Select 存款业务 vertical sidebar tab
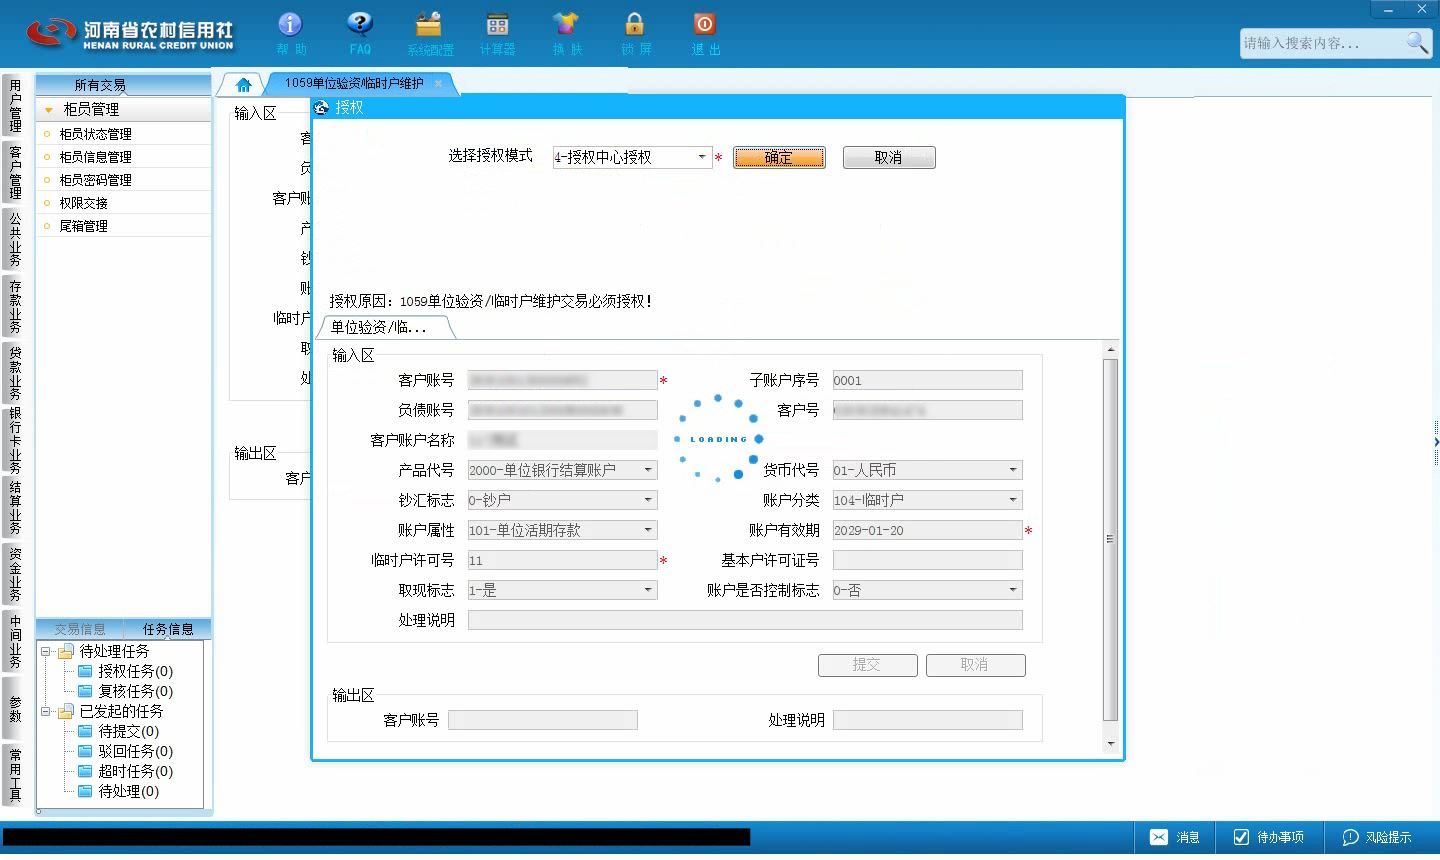This screenshot has height=860, width=1440. (x=15, y=306)
